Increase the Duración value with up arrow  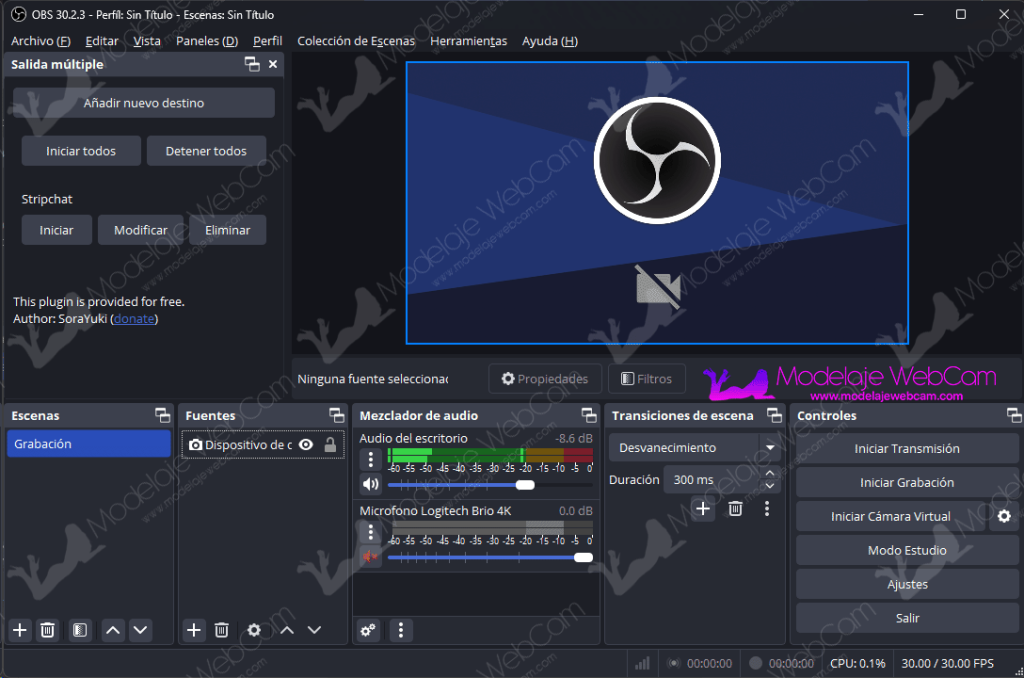(x=770, y=474)
